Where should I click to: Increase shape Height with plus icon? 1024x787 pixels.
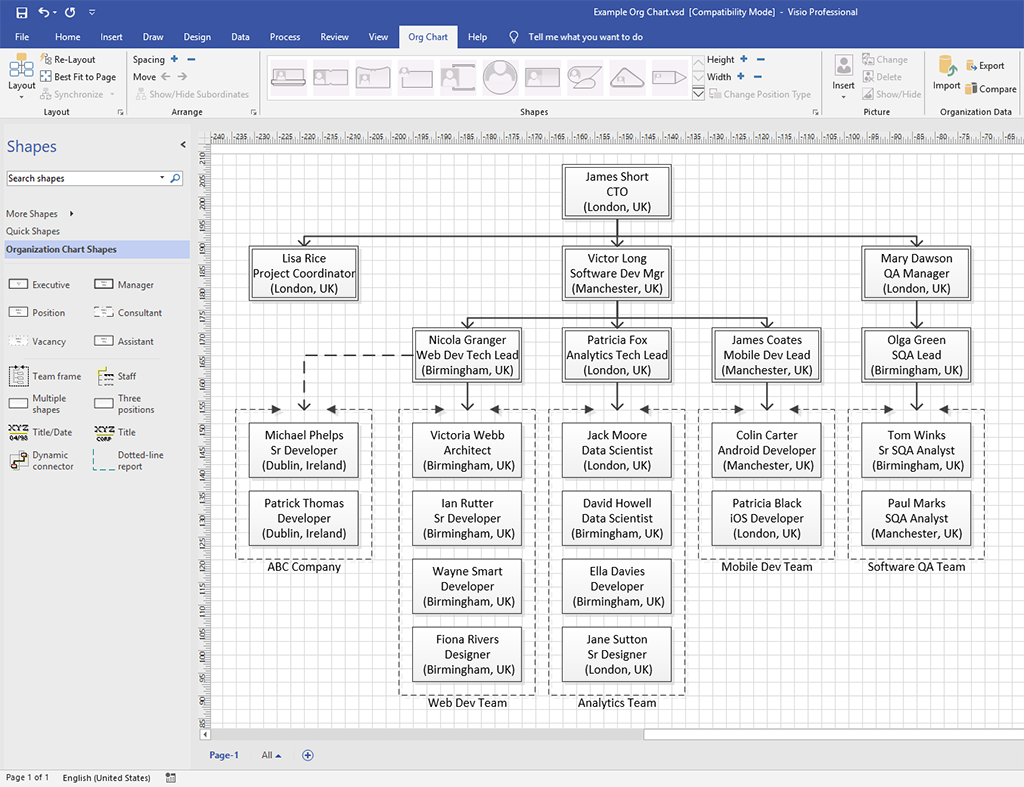pyautogui.click(x=744, y=59)
